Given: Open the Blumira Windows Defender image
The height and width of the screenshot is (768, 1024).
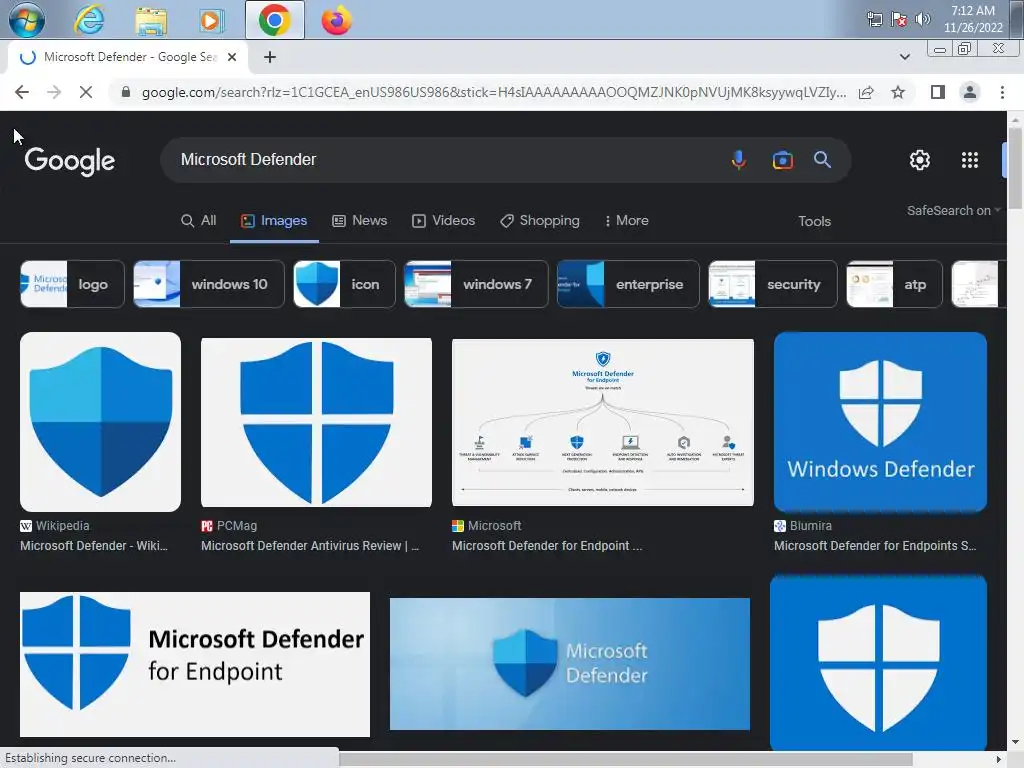Looking at the screenshot, I should point(880,422).
